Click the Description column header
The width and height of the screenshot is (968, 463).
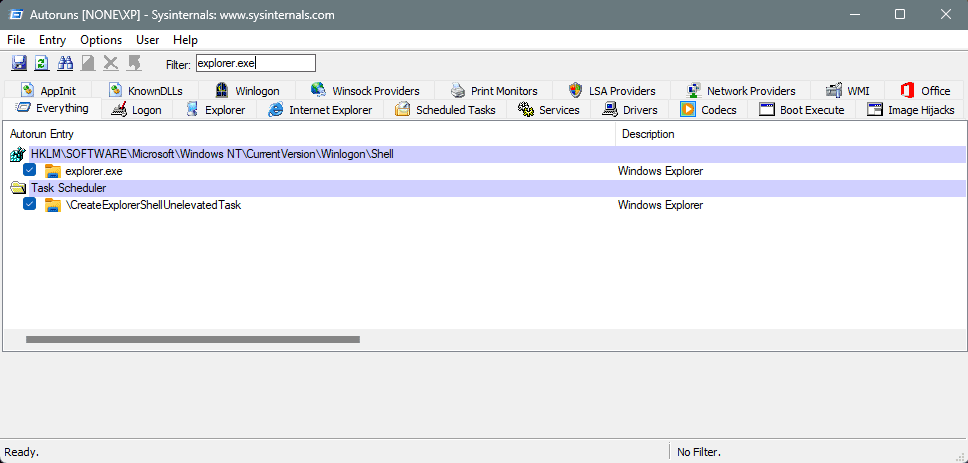pyautogui.click(x=790, y=134)
